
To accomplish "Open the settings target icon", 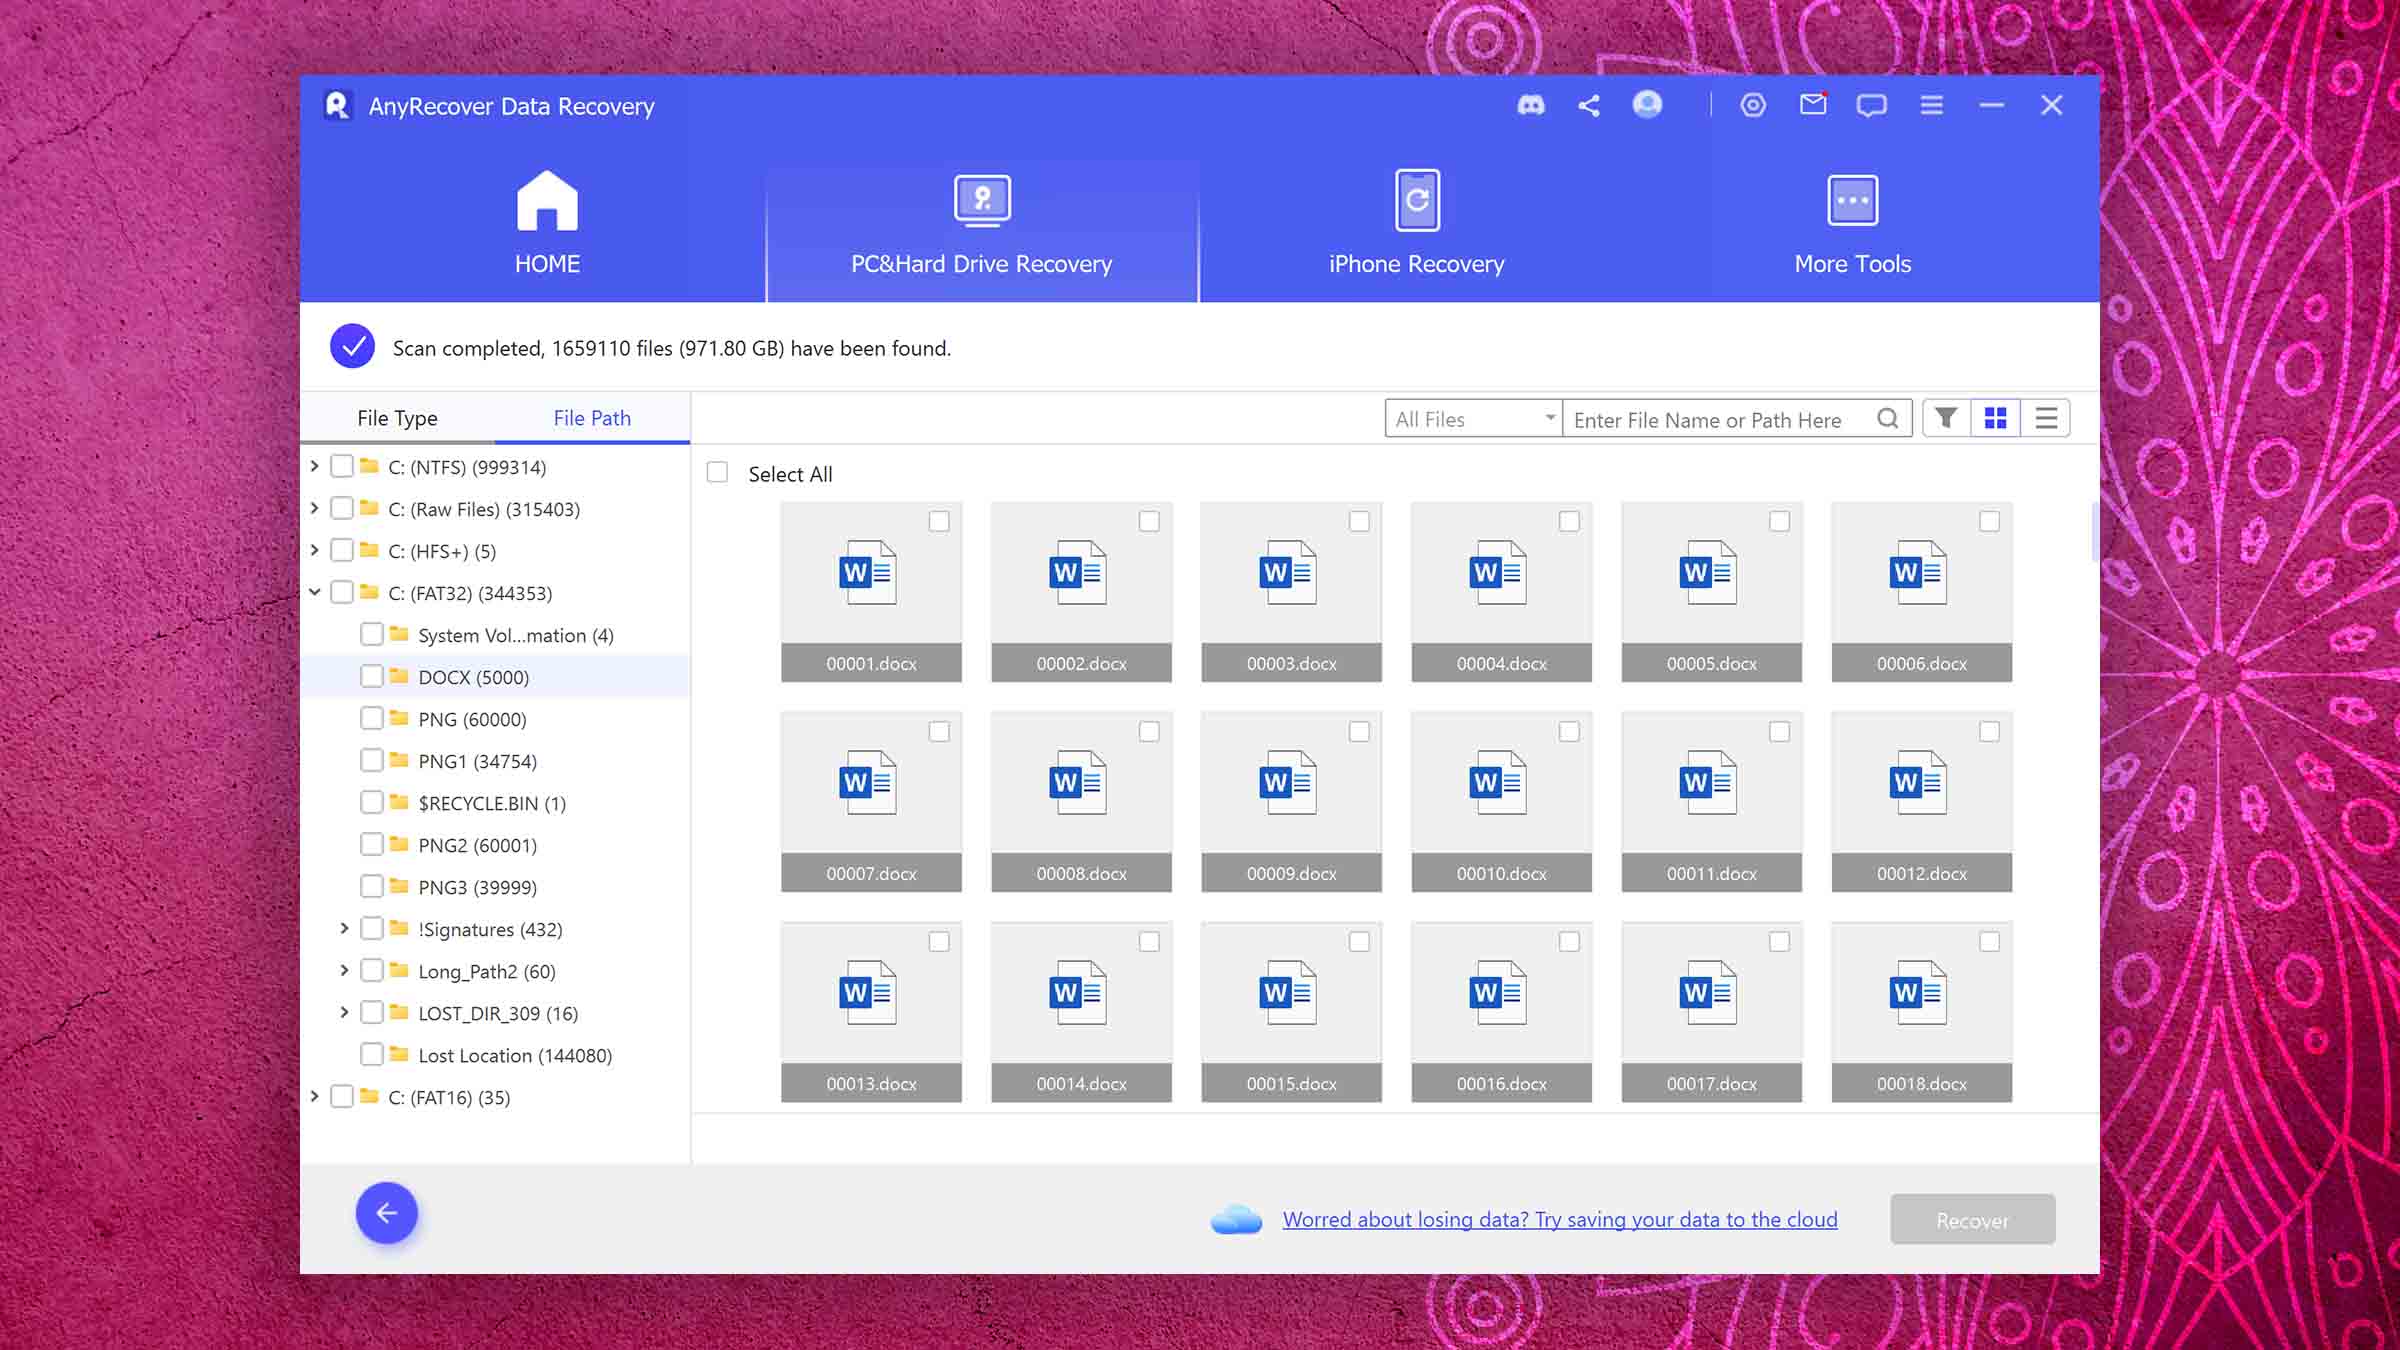I will [x=1753, y=105].
